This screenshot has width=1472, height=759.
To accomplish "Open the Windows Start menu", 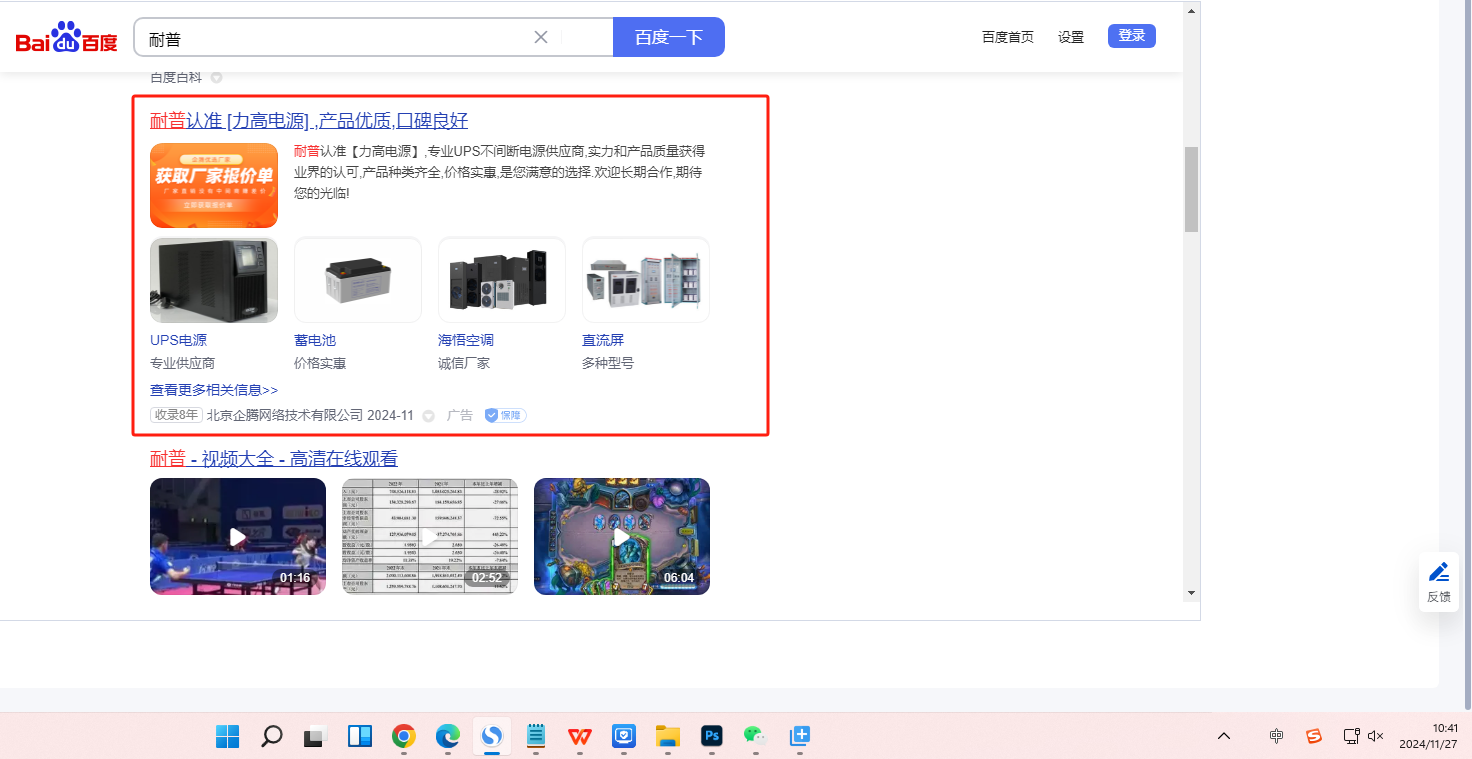I will [x=228, y=737].
